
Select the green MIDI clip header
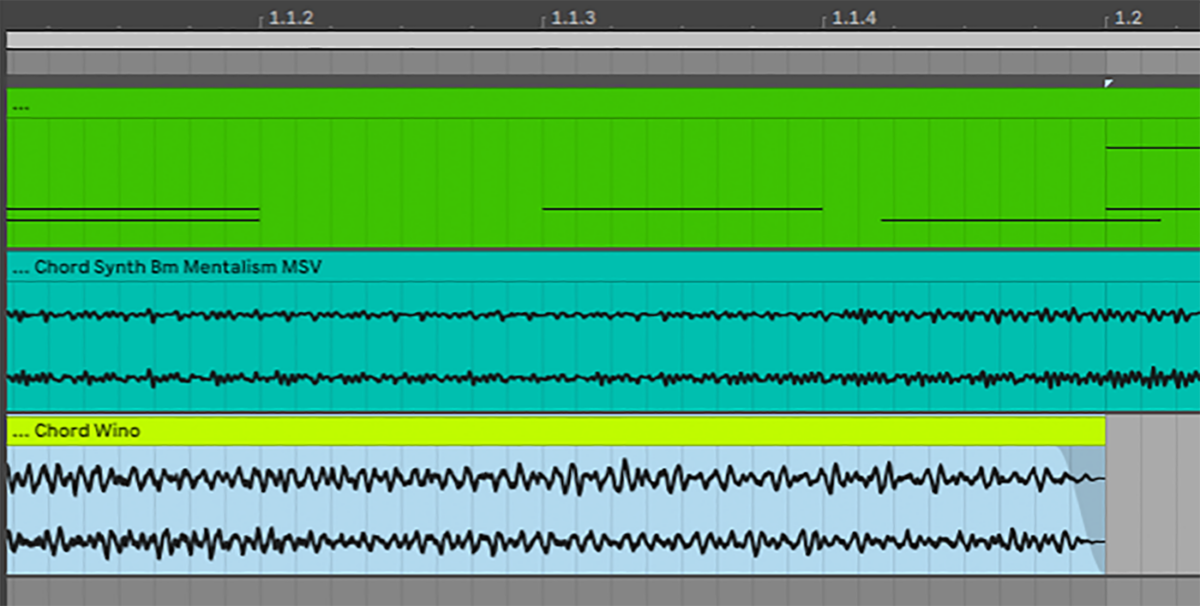tap(603, 104)
